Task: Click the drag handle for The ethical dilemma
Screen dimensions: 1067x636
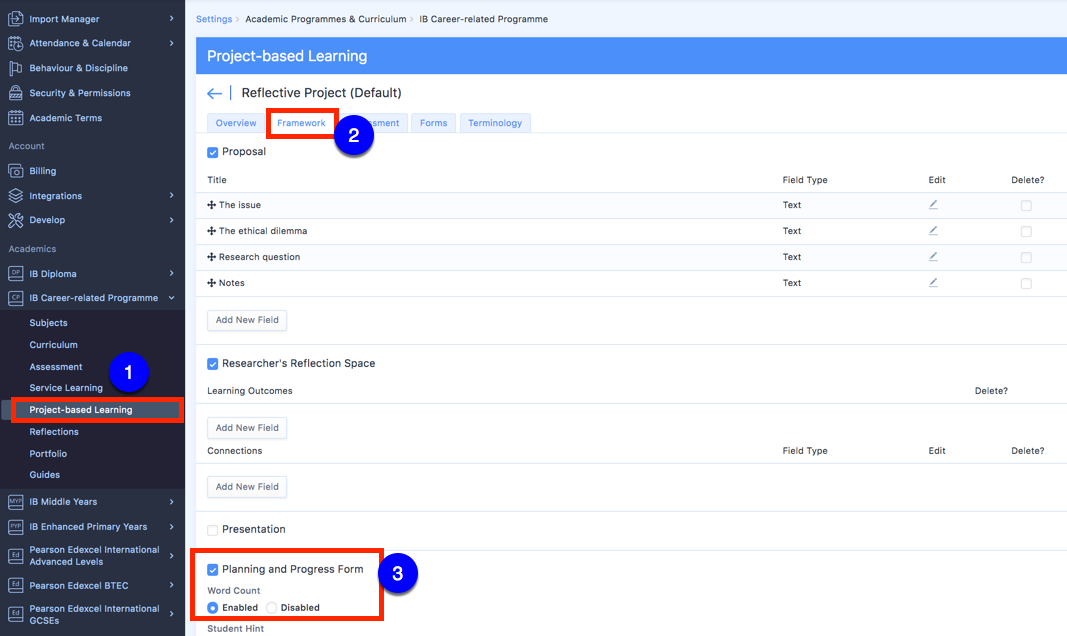Action: click(211, 231)
